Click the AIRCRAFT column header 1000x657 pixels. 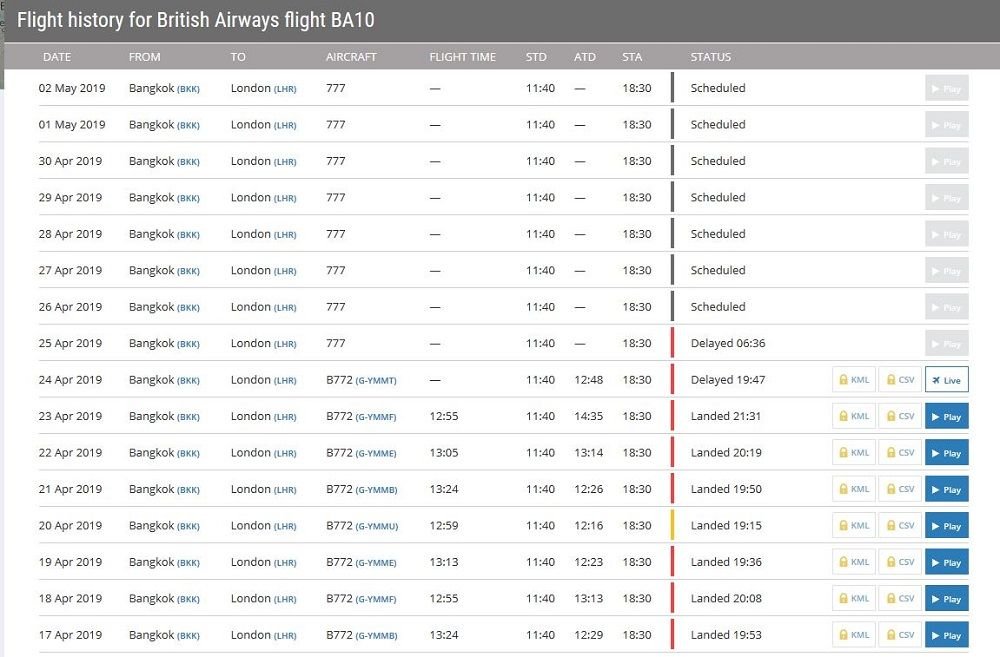(x=351, y=57)
